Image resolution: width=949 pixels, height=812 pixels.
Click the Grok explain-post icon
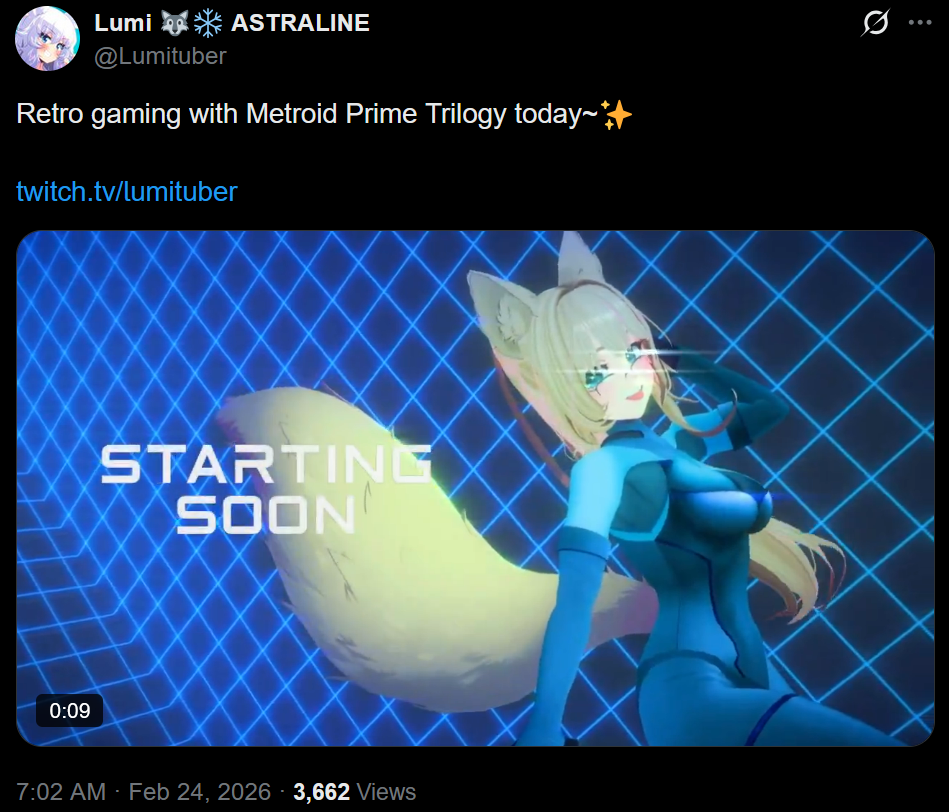click(875, 23)
